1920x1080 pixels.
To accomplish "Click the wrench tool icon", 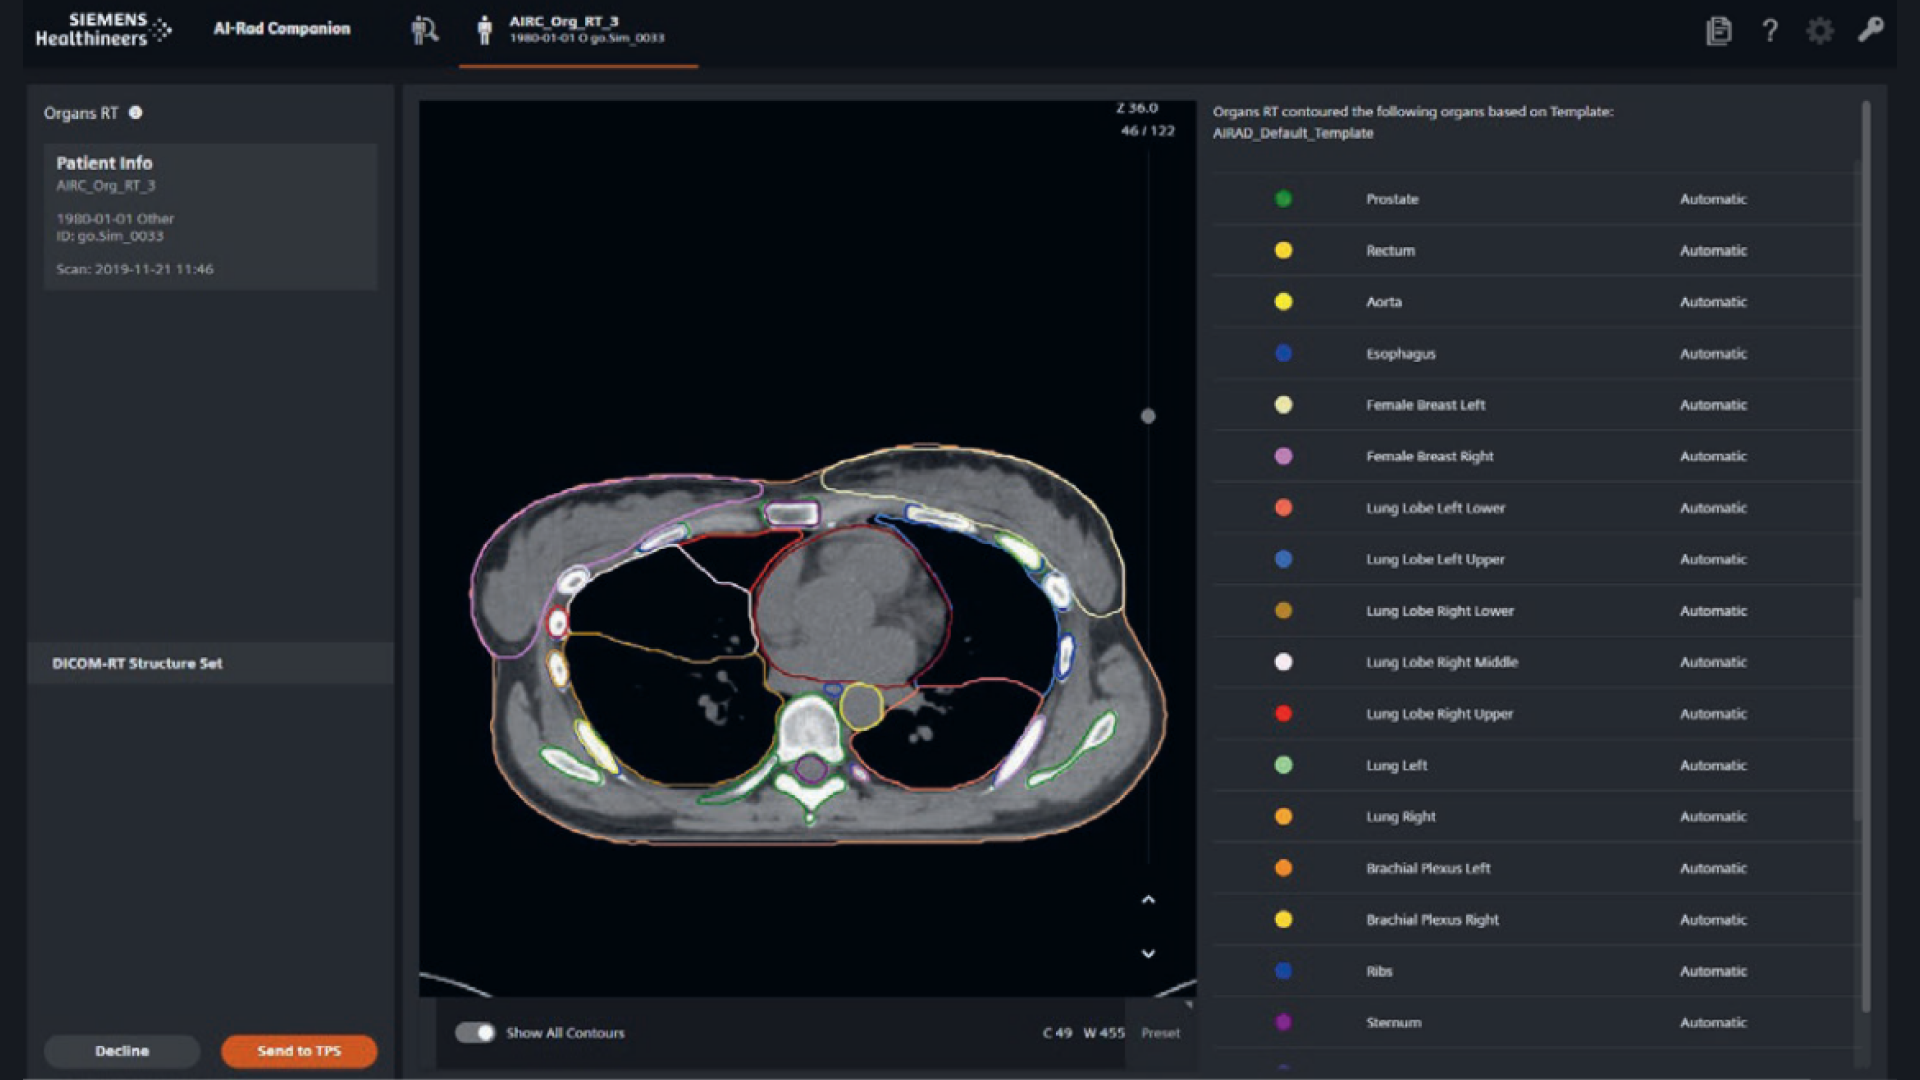I will [1870, 30].
